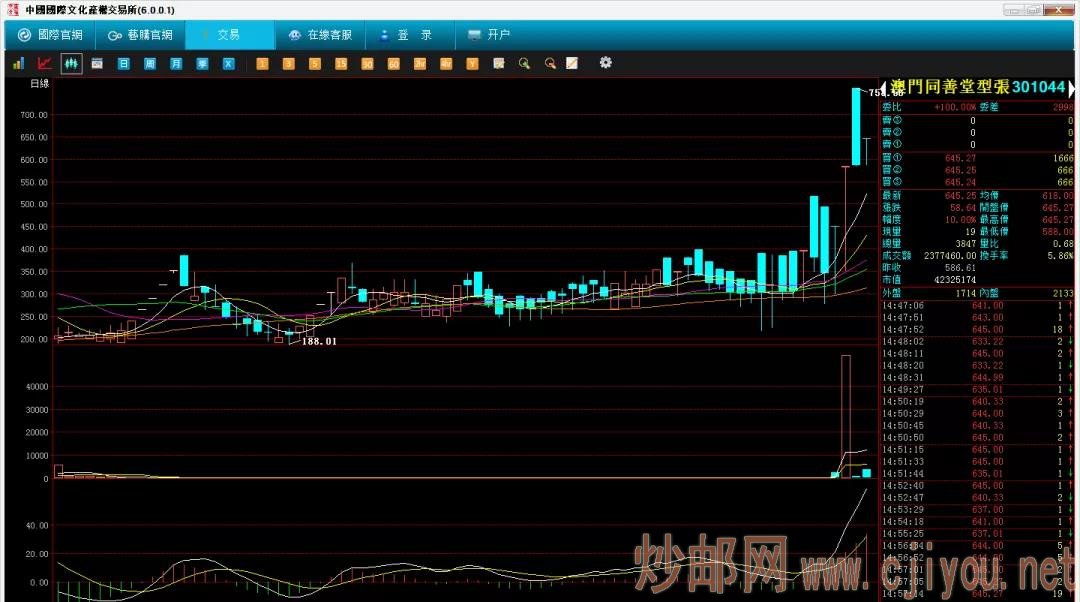Click the 買③ bid price 645.24
The width and height of the screenshot is (1080, 602).
(960, 183)
